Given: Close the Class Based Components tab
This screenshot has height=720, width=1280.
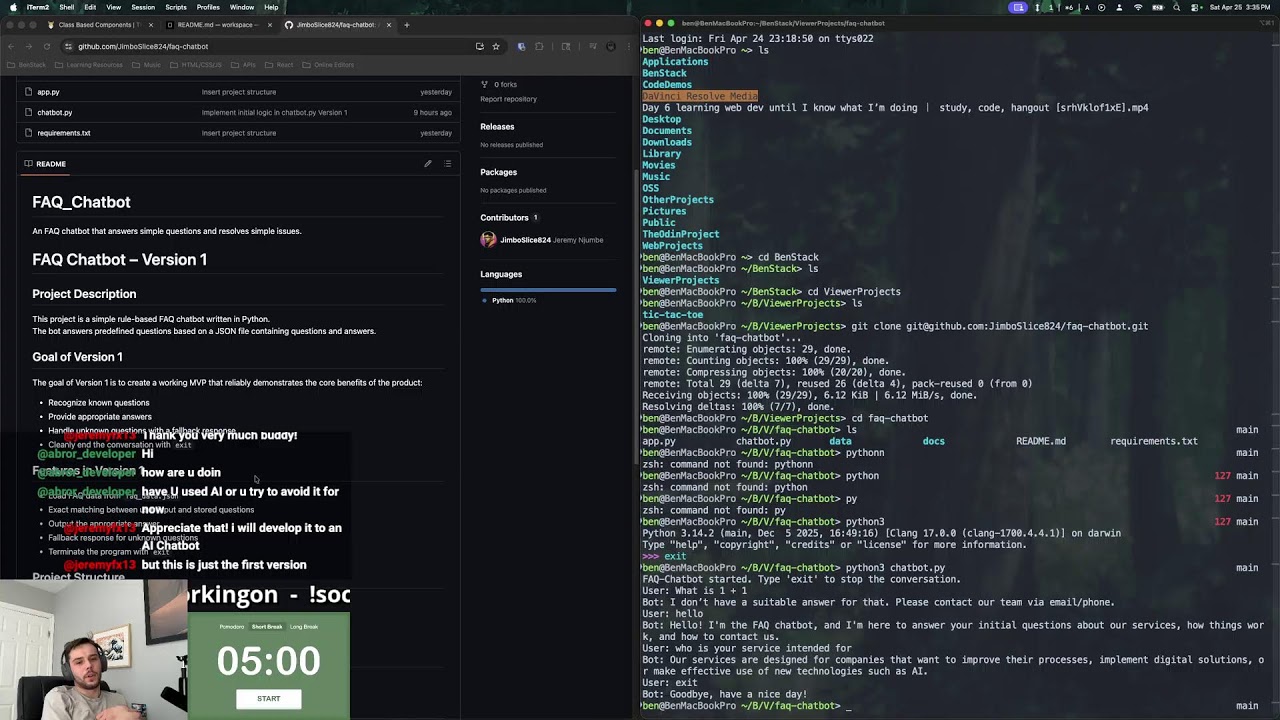Looking at the screenshot, I should click(x=151, y=24).
